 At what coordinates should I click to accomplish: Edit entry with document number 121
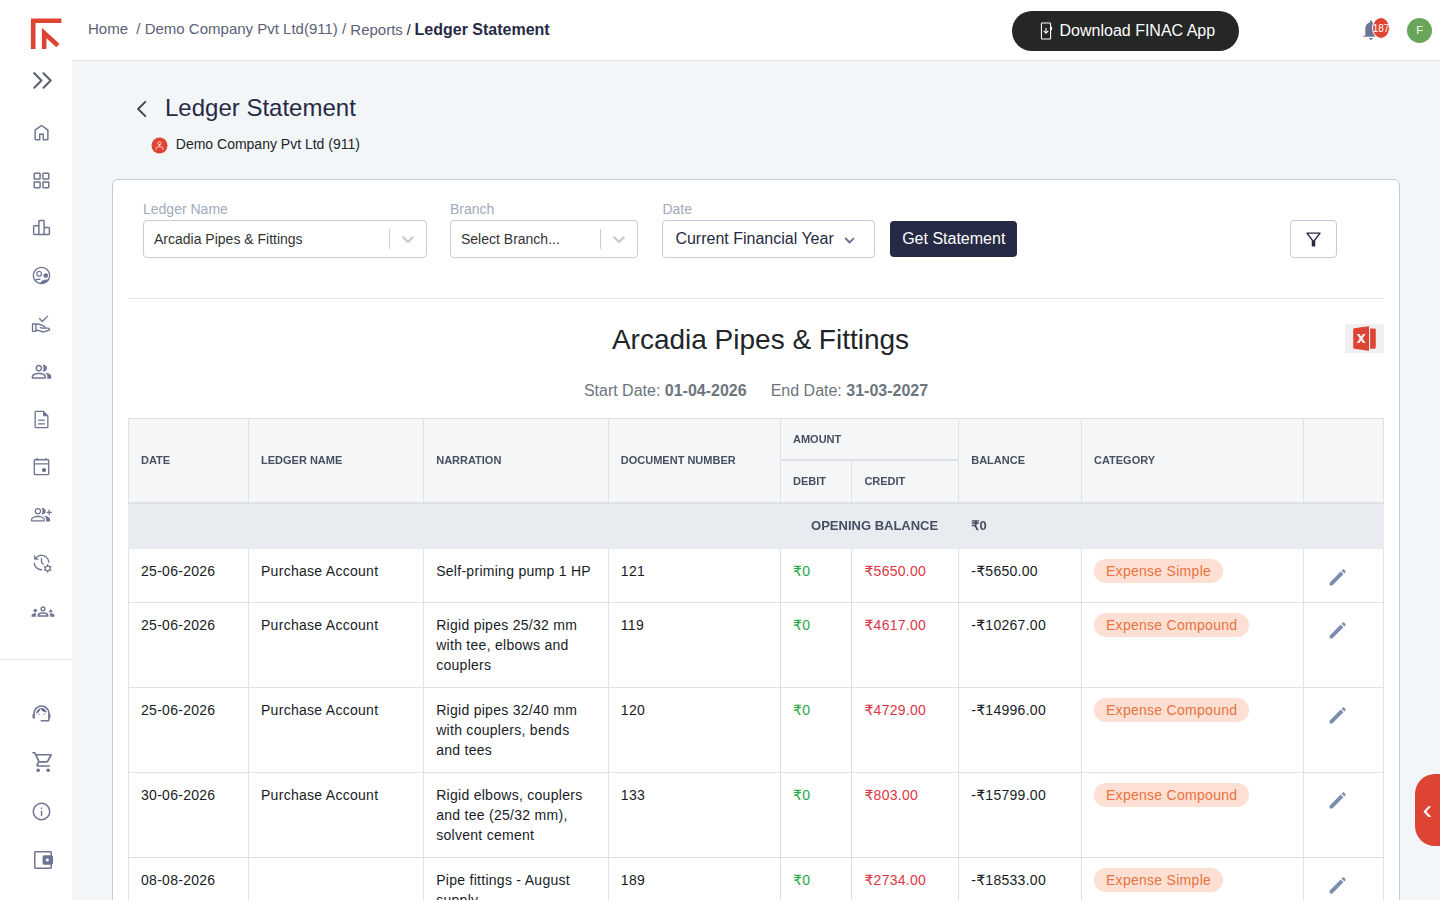click(x=1337, y=577)
